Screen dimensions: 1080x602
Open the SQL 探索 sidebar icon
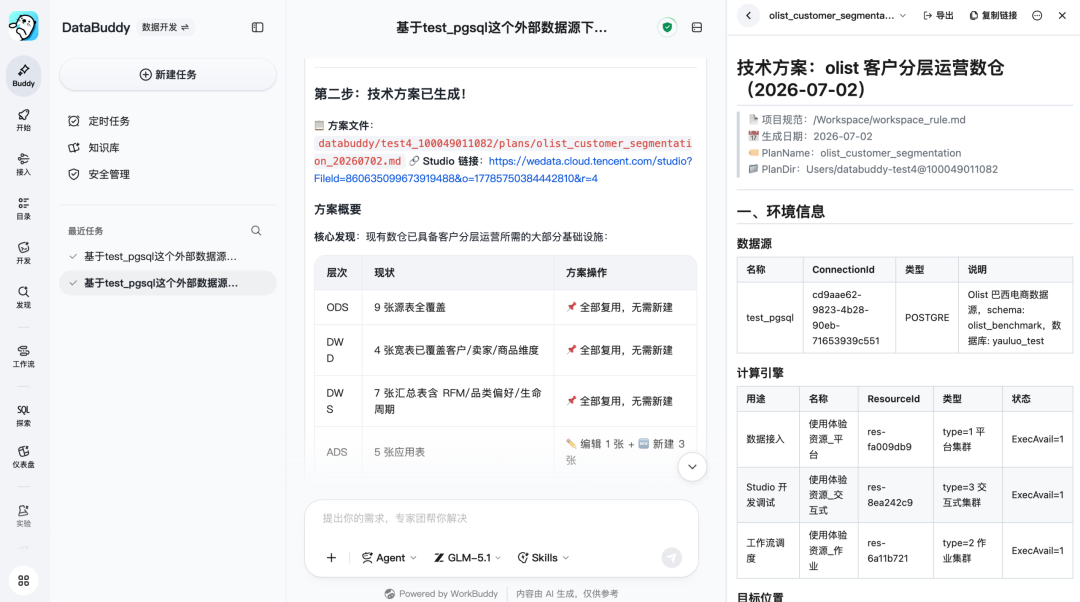(x=23, y=416)
